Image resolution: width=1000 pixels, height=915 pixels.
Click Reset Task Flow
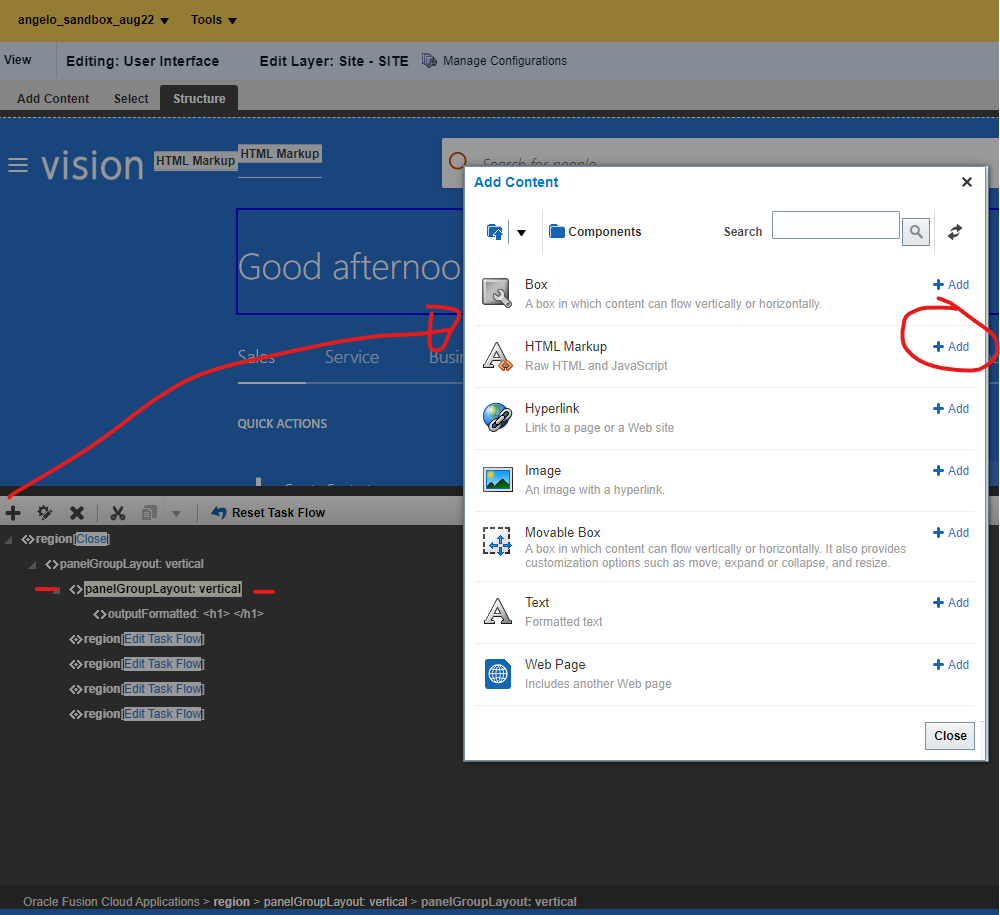[268, 513]
